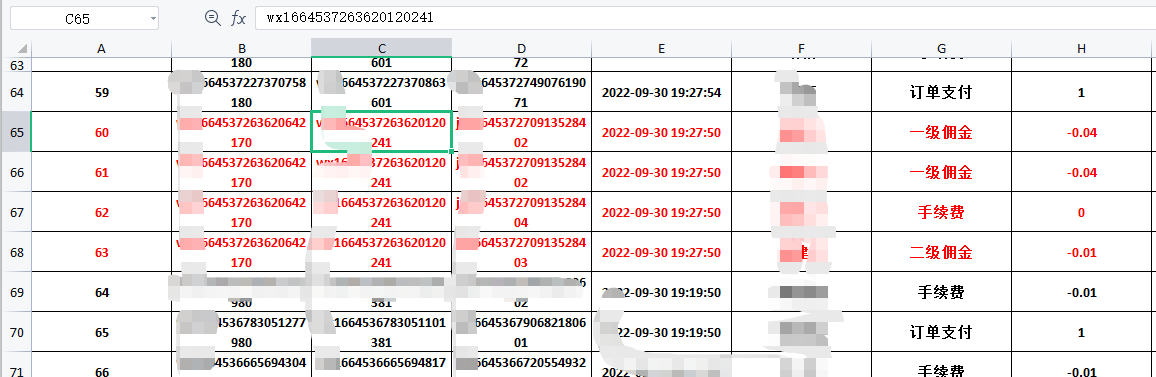Click cell D68 ending in 03
This screenshot has width=1156, height=377.
click(521, 252)
